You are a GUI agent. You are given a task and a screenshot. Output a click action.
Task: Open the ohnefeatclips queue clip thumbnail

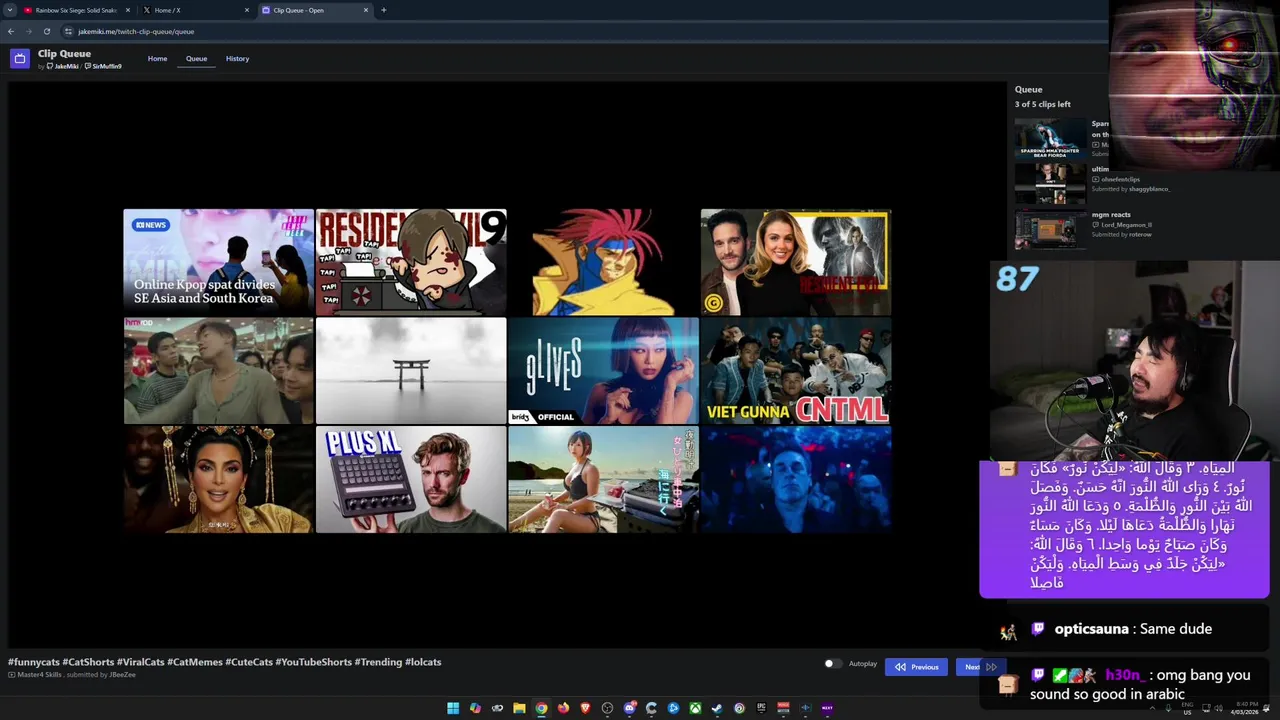(x=1050, y=185)
